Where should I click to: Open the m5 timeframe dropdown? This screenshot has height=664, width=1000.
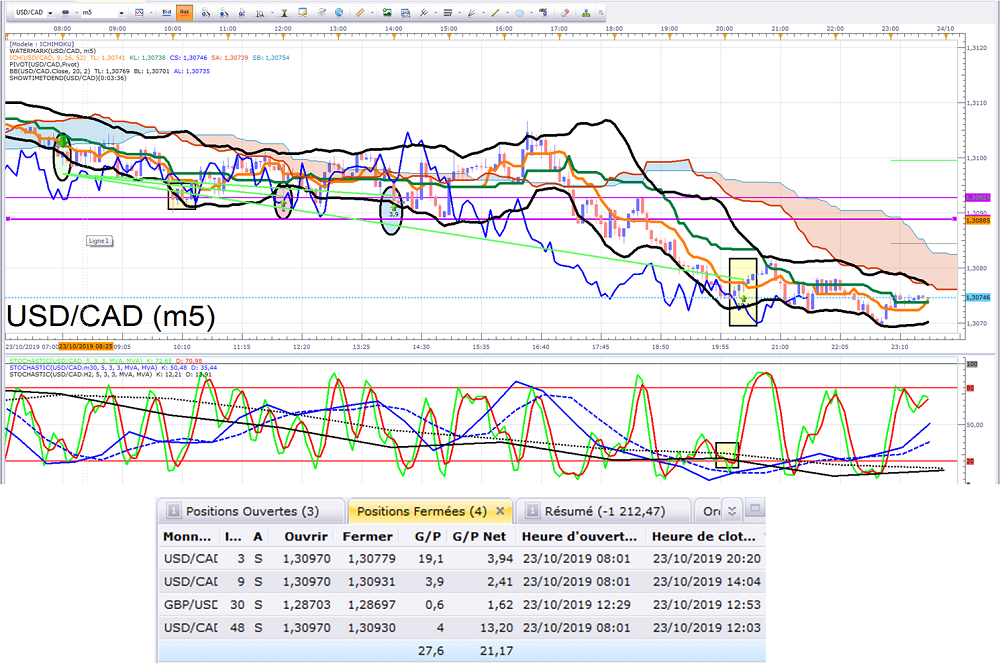[x=121, y=13]
